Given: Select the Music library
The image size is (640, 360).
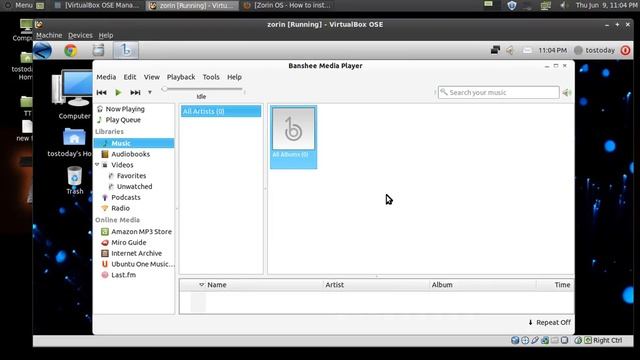Looking at the screenshot, I should (134, 143).
